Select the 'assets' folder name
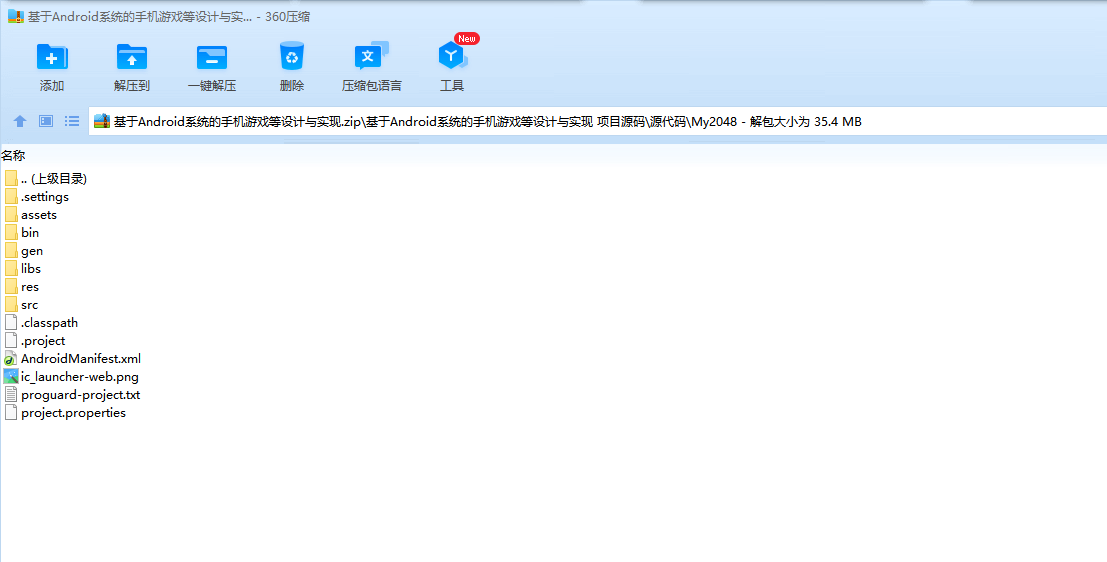 pos(39,215)
